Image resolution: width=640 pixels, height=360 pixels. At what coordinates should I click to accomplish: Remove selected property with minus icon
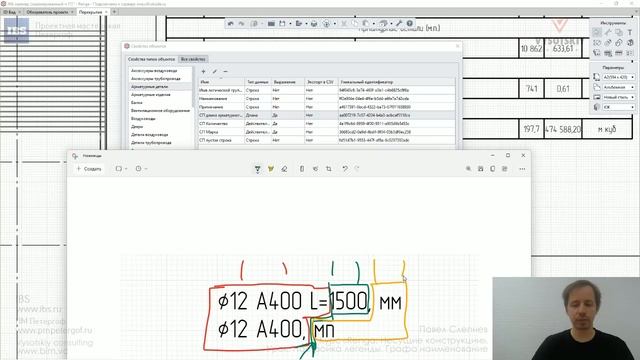[x=225, y=71]
